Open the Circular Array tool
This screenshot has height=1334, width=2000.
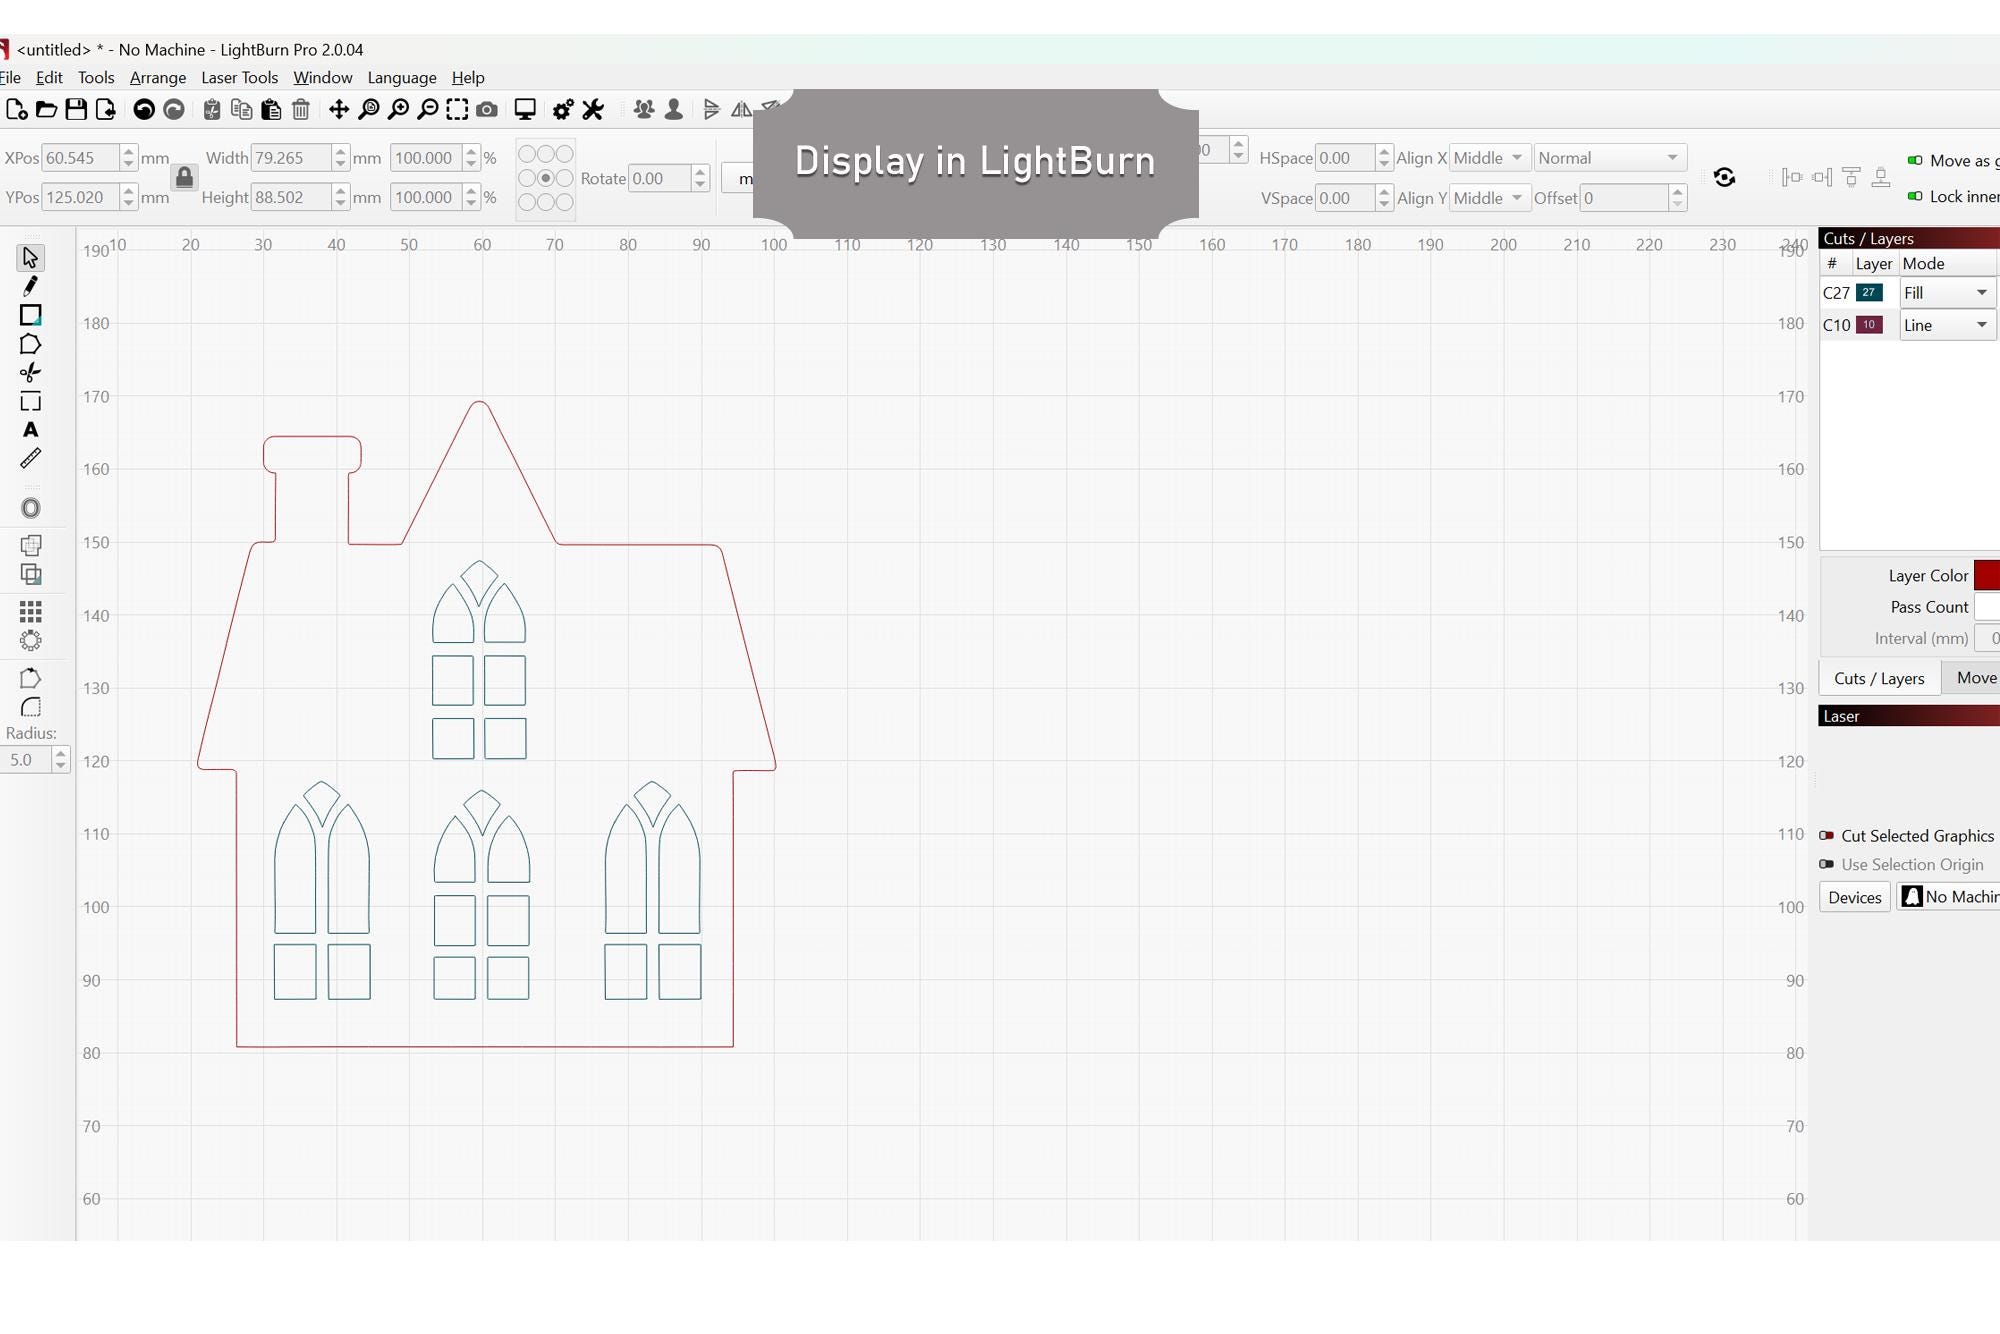(30, 640)
